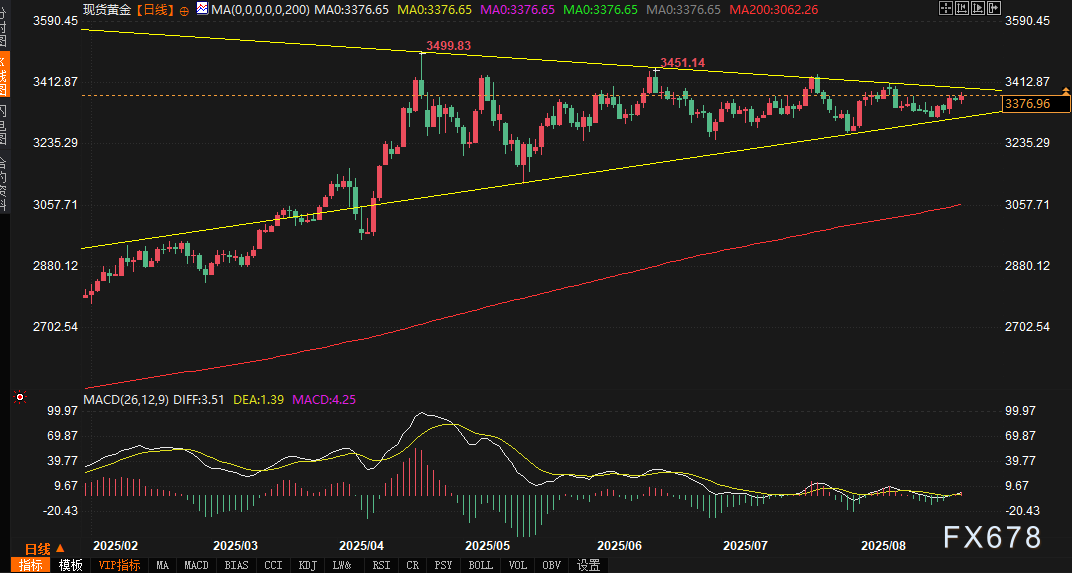Toggle the MACD indicator button
This screenshot has height=573, width=1072.
197,565
